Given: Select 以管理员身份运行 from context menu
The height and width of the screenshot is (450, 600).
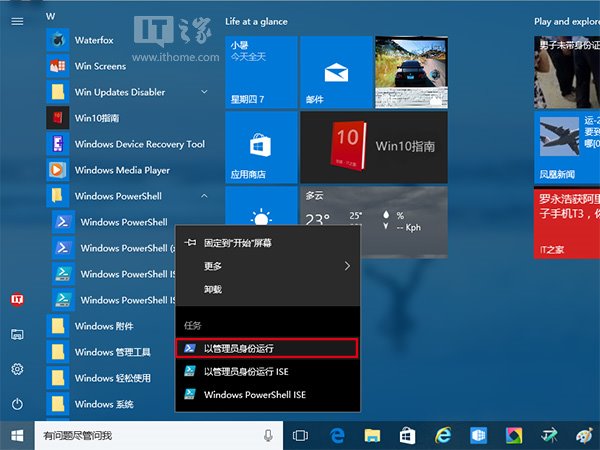Looking at the screenshot, I should point(265,348).
